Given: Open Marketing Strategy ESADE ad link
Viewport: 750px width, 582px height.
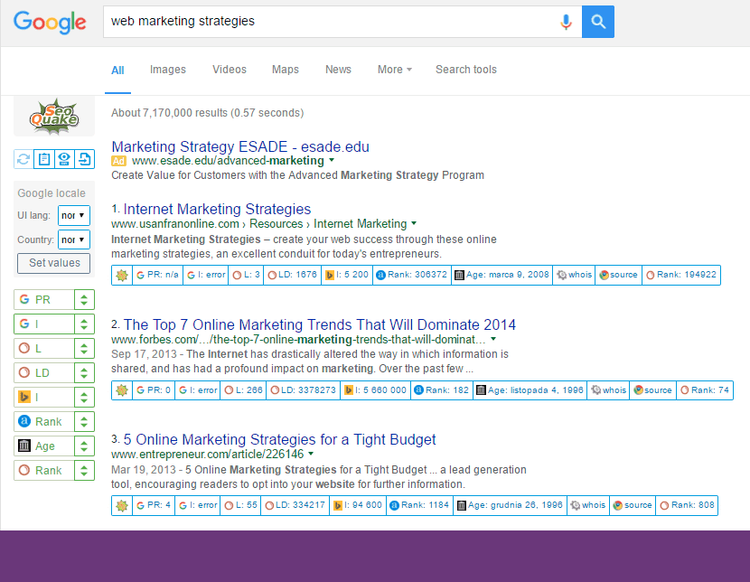Looking at the screenshot, I should [240, 147].
